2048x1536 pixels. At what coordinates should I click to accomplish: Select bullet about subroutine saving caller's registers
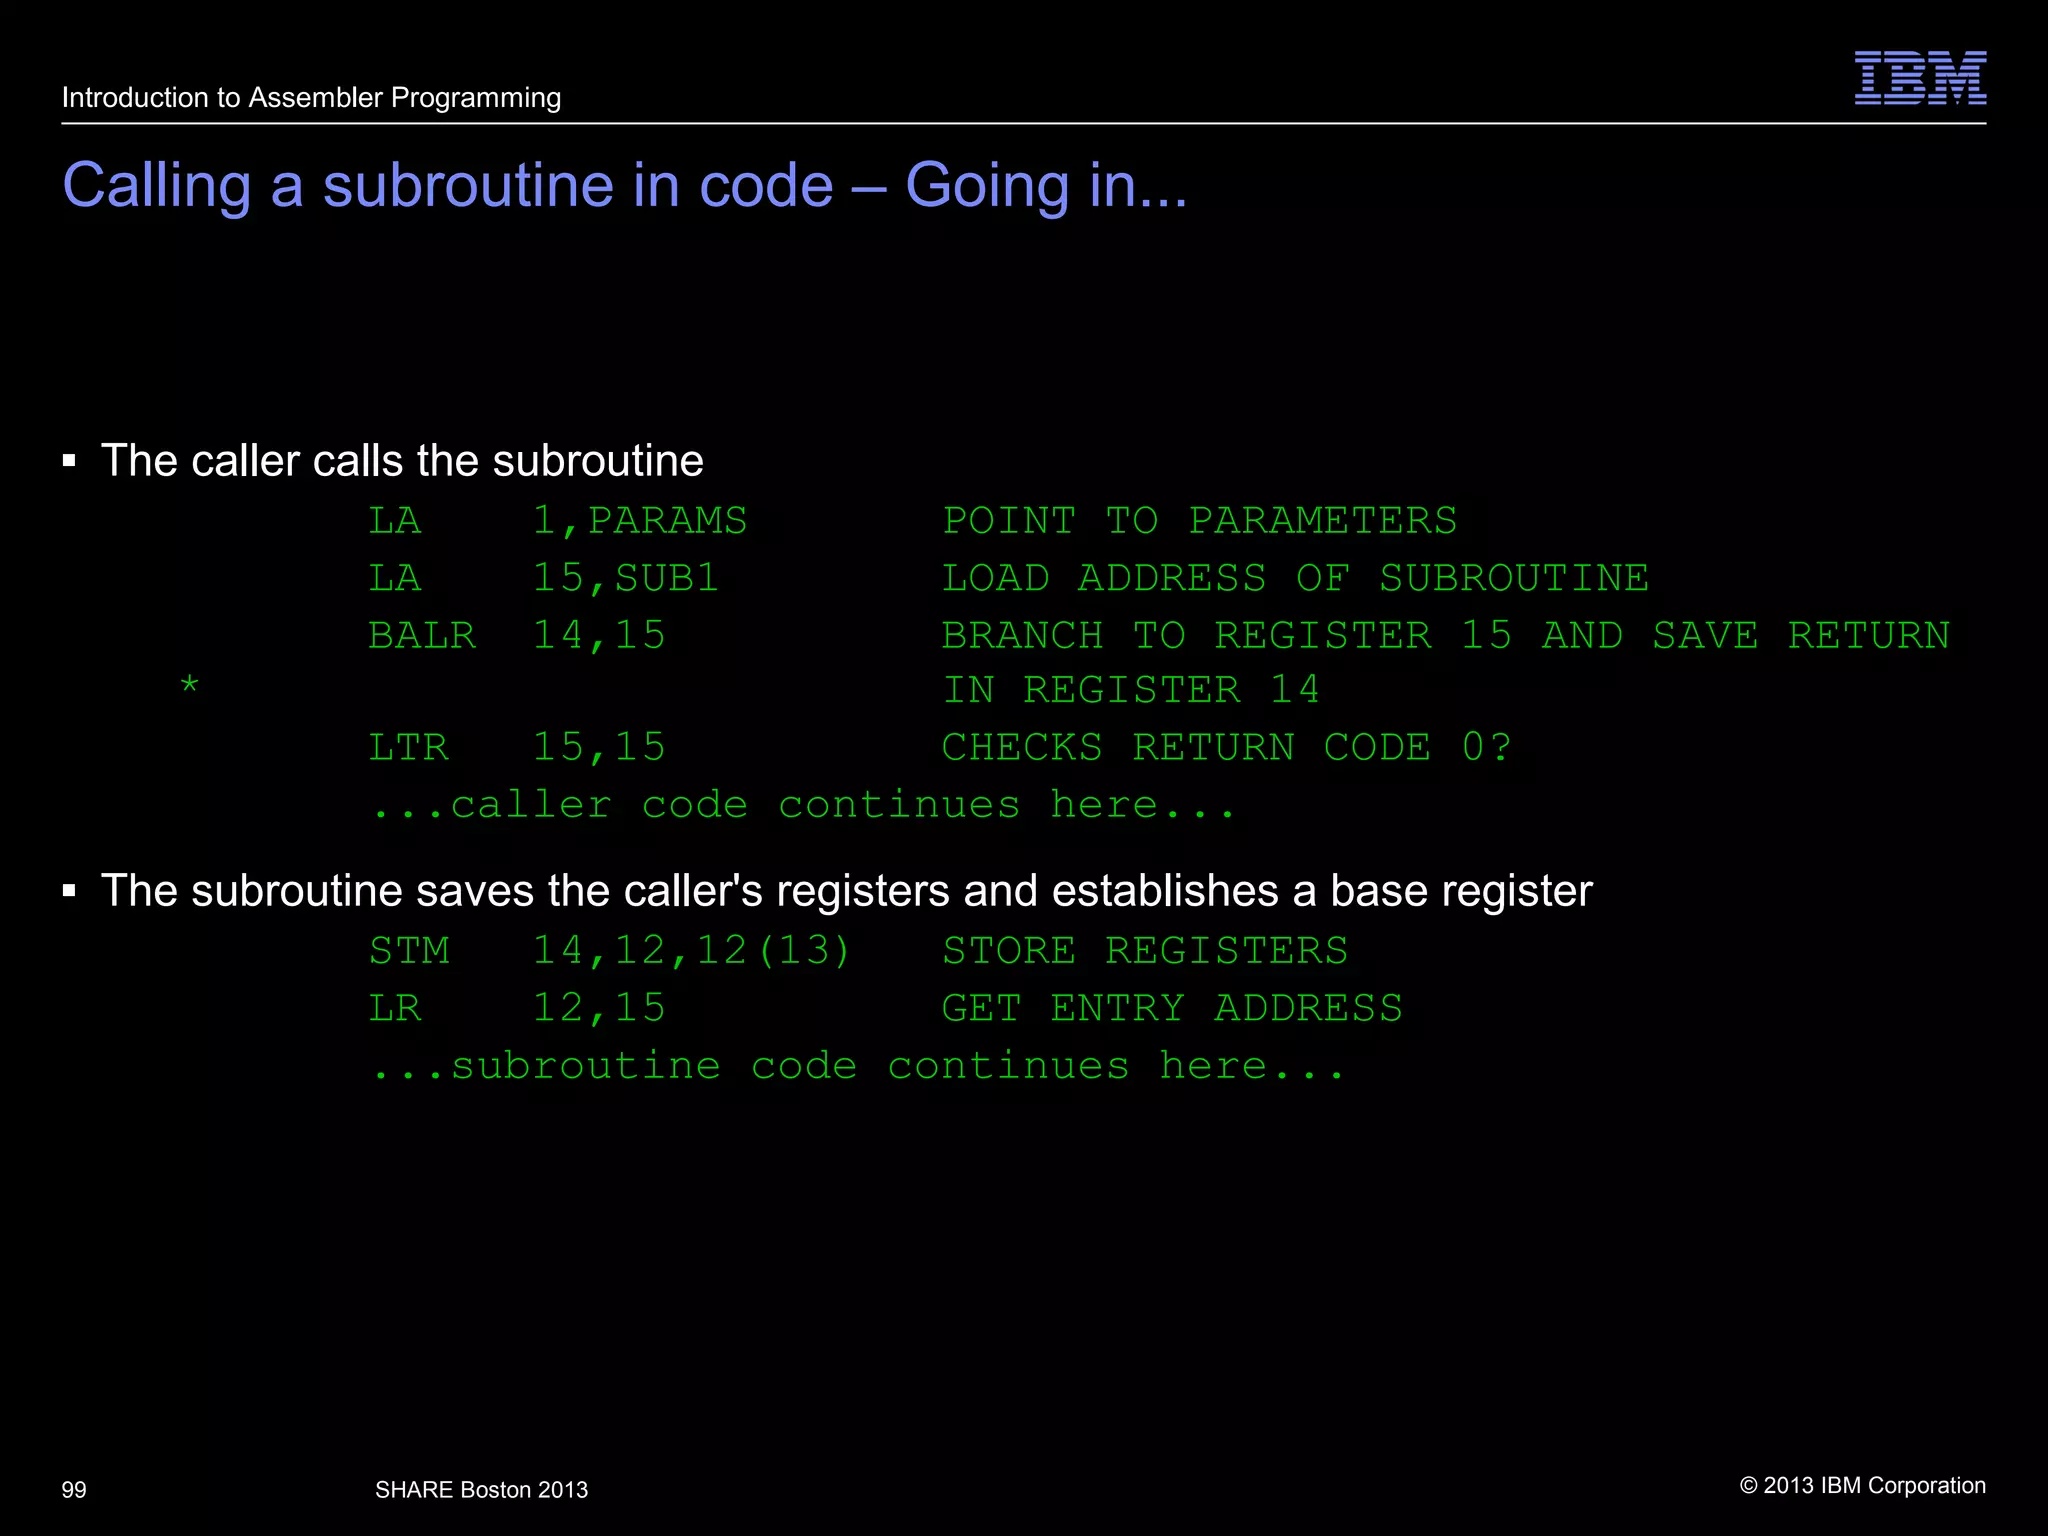(846, 891)
